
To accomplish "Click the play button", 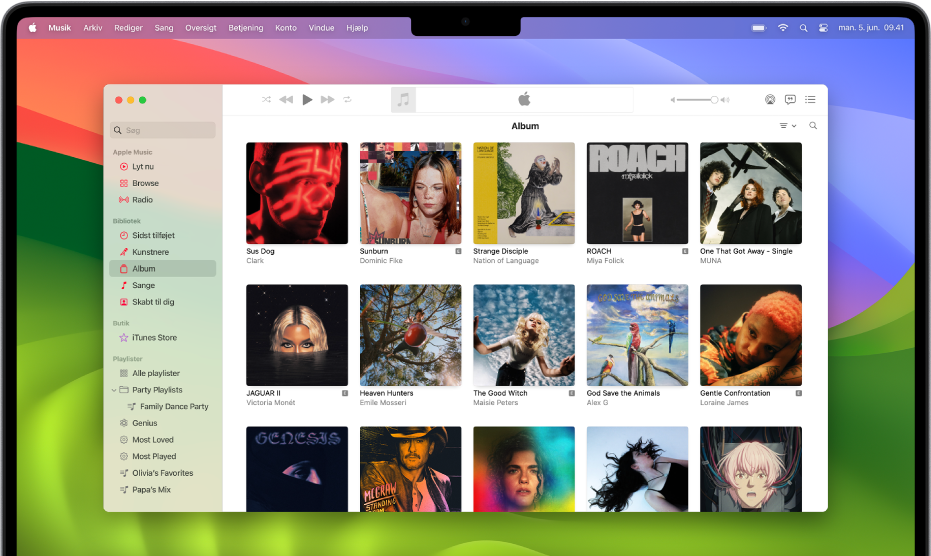I will coord(307,100).
